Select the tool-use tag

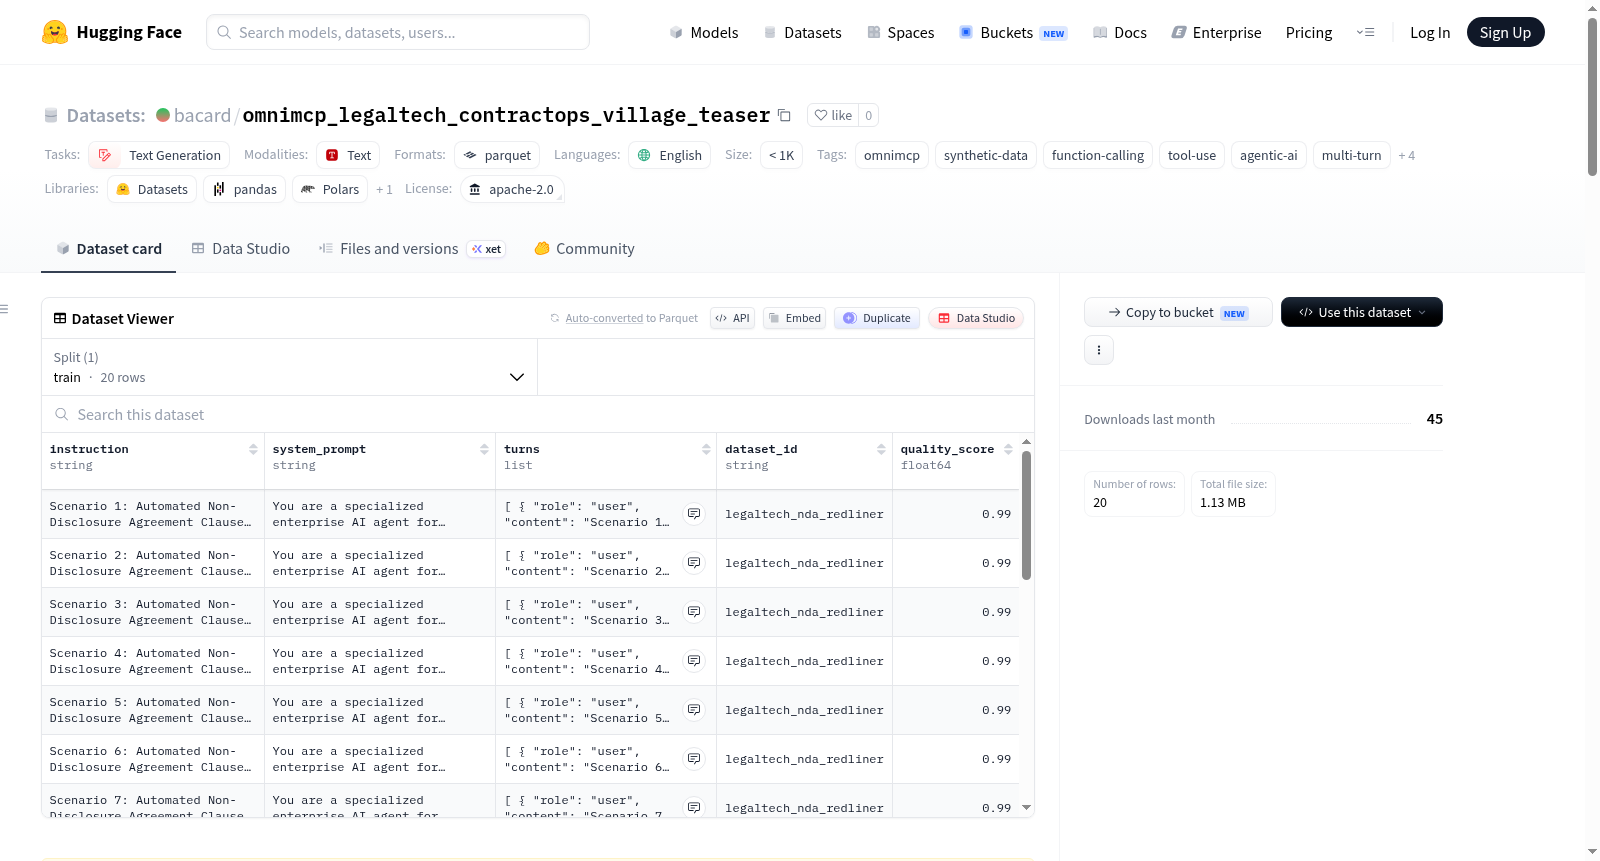click(x=1192, y=155)
